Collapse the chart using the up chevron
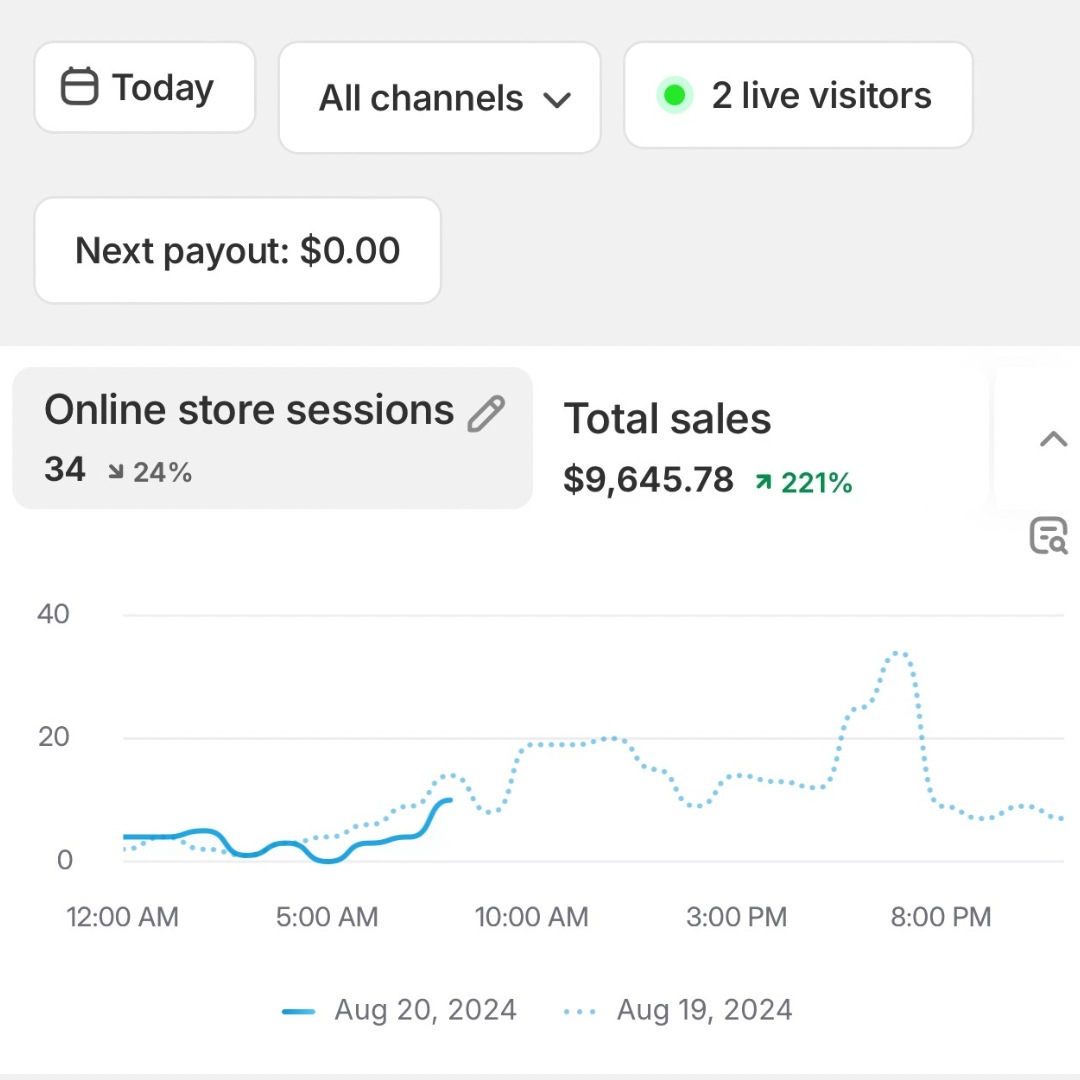Viewport: 1080px width, 1080px height. tap(1053, 439)
